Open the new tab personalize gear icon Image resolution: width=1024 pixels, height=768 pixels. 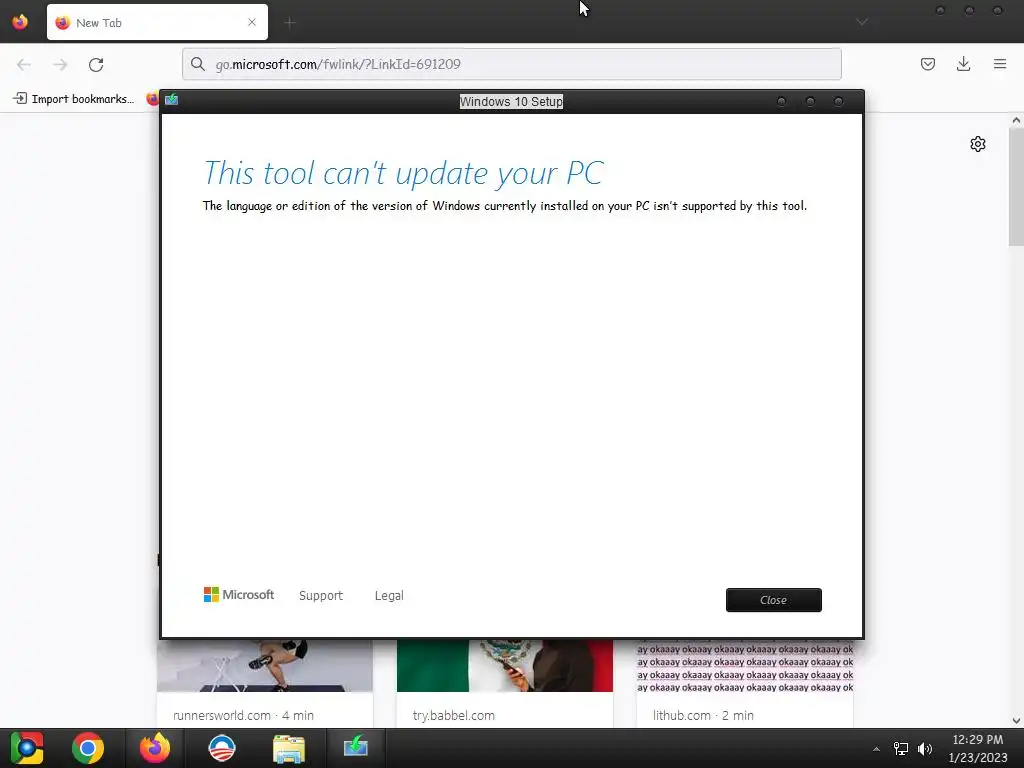(x=978, y=144)
